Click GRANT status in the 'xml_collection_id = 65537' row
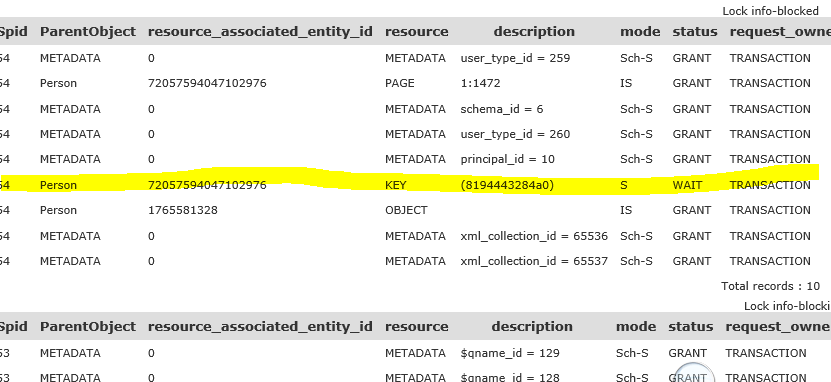The width and height of the screenshot is (831, 382). 692,261
